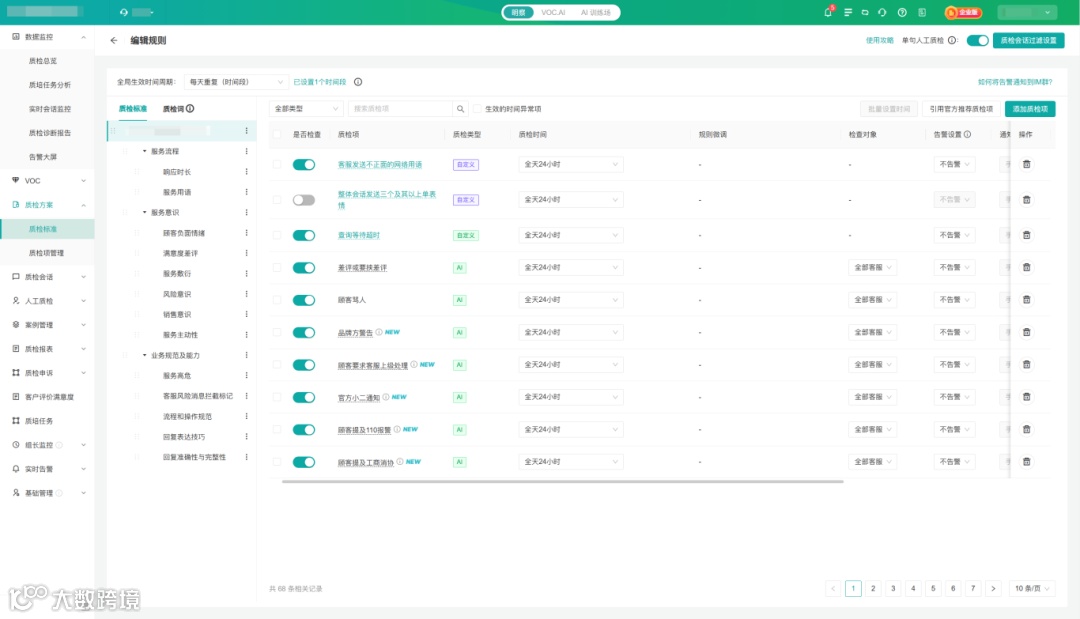This screenshot has height=619, width=1080.
Task: Open the three-dot menu for 服务流程
Action: (x=246, y=151)
